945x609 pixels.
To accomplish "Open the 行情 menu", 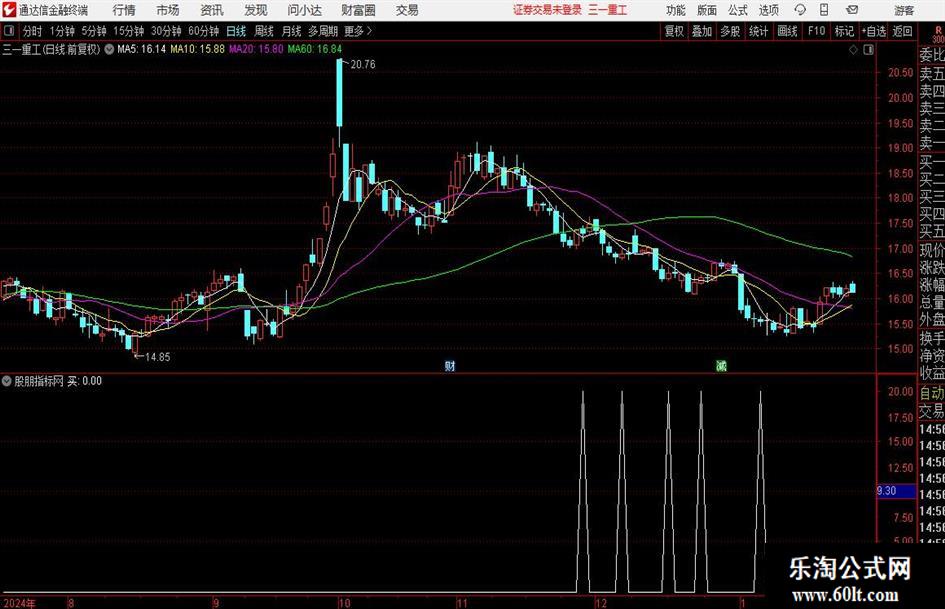I will pyautogui.click(x=124, y=10).
